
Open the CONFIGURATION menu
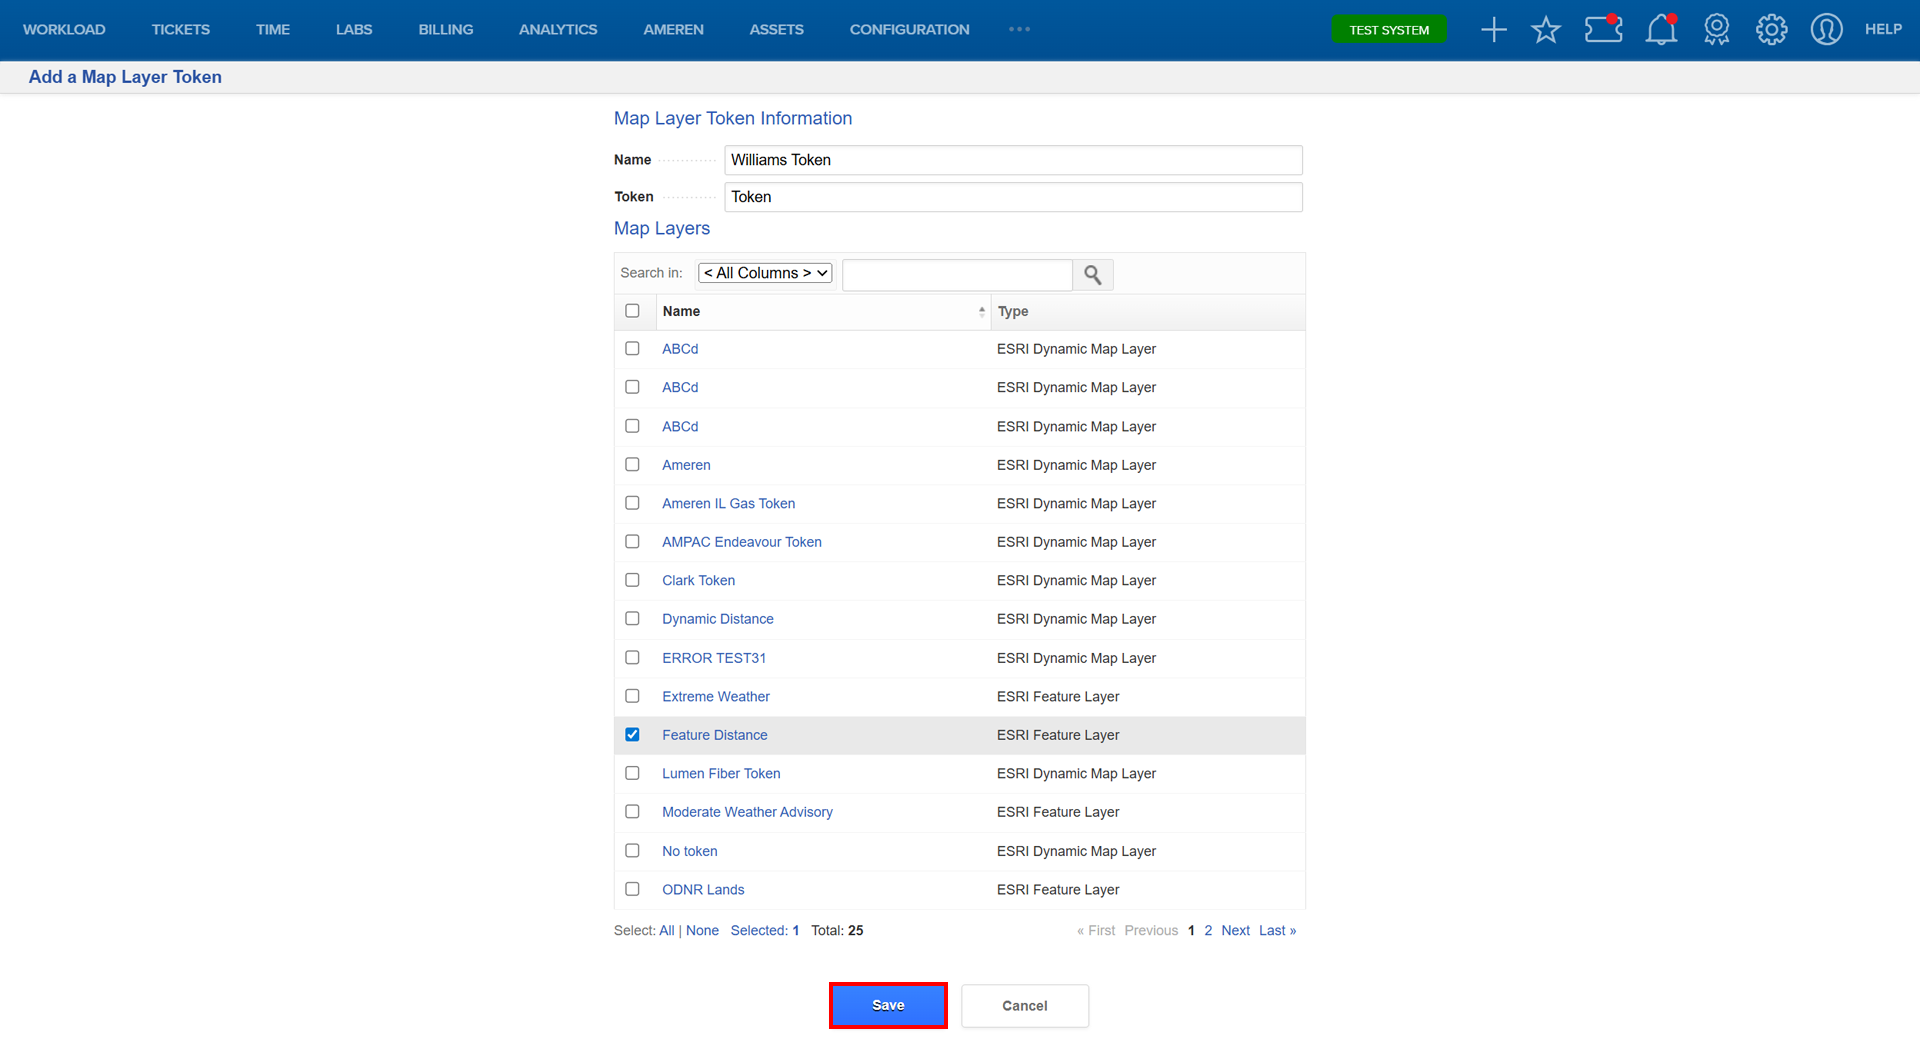point(910,30)
